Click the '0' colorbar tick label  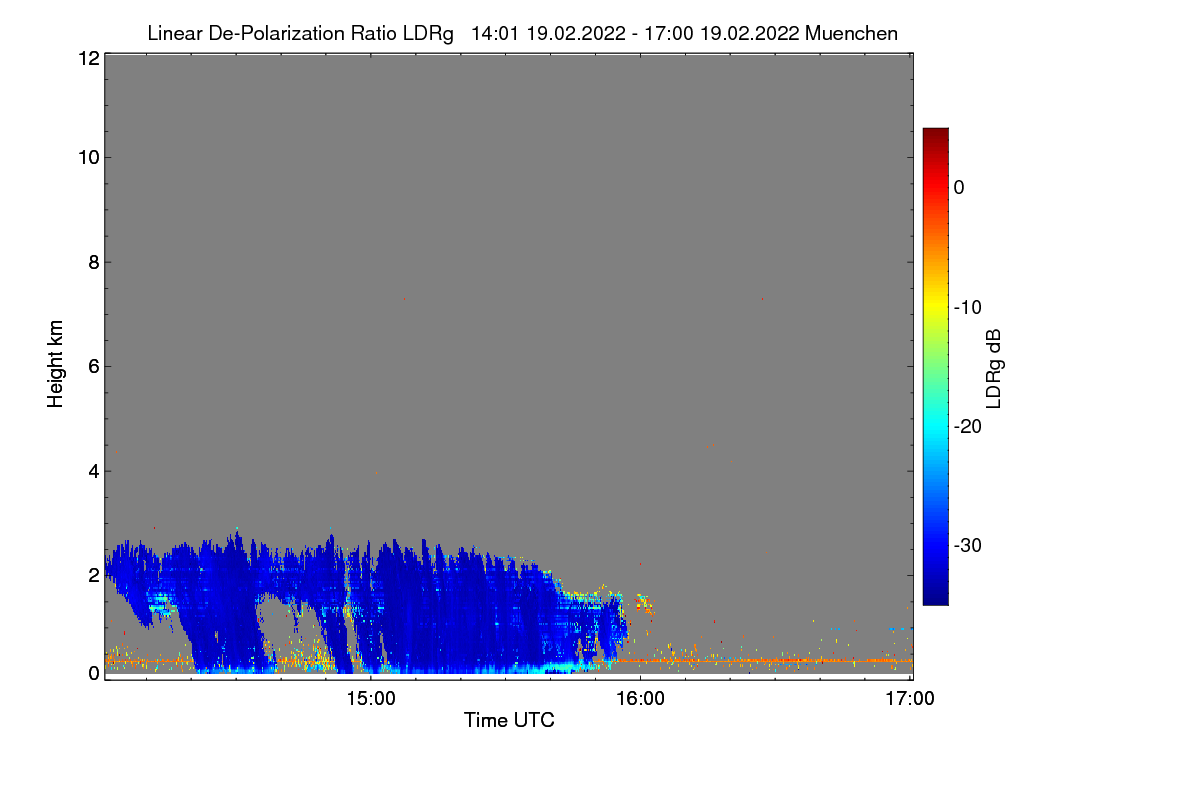959,187
